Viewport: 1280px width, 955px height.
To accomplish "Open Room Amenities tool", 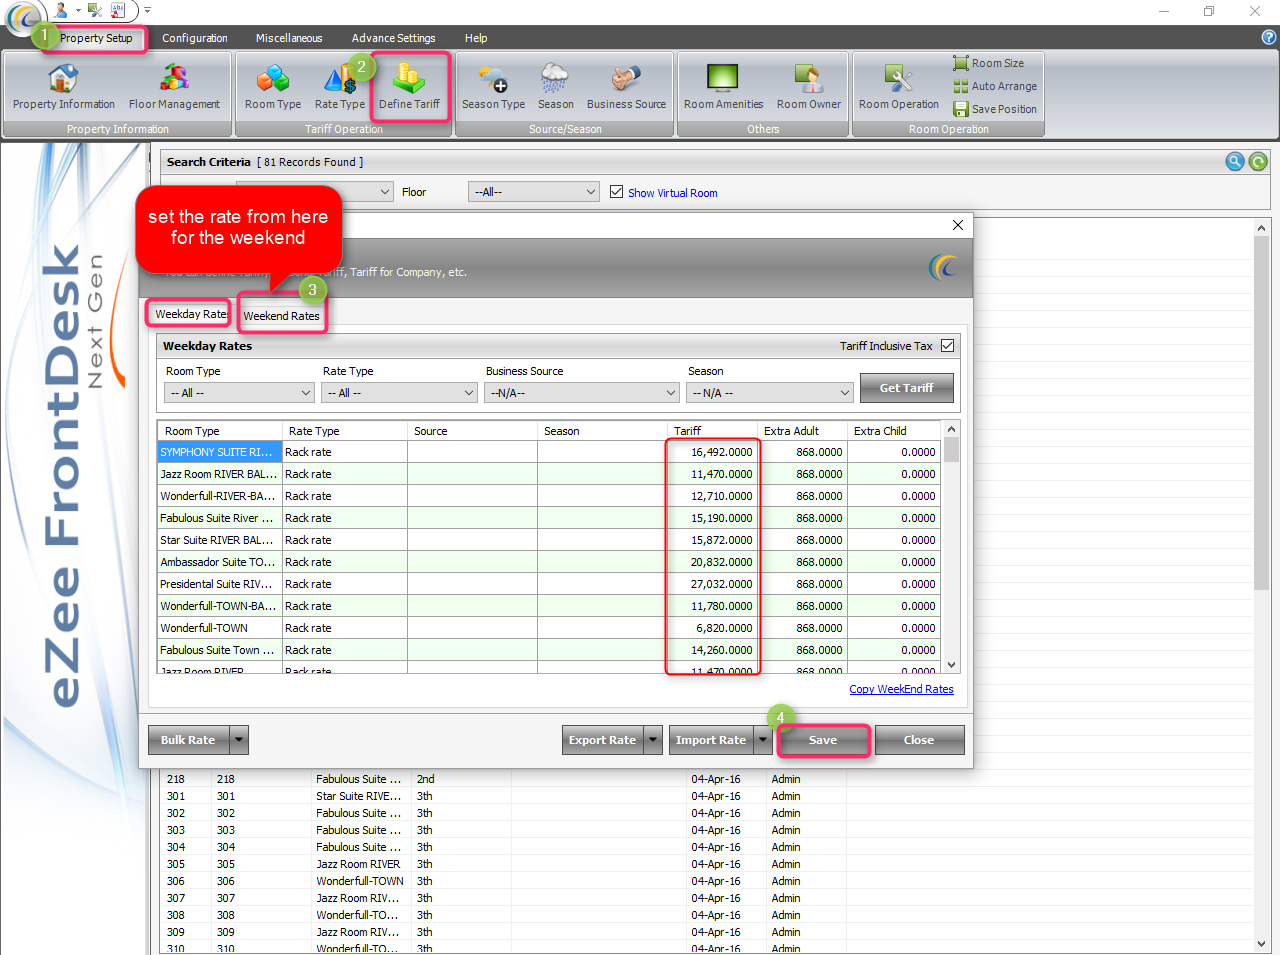I will pos(723,87).
